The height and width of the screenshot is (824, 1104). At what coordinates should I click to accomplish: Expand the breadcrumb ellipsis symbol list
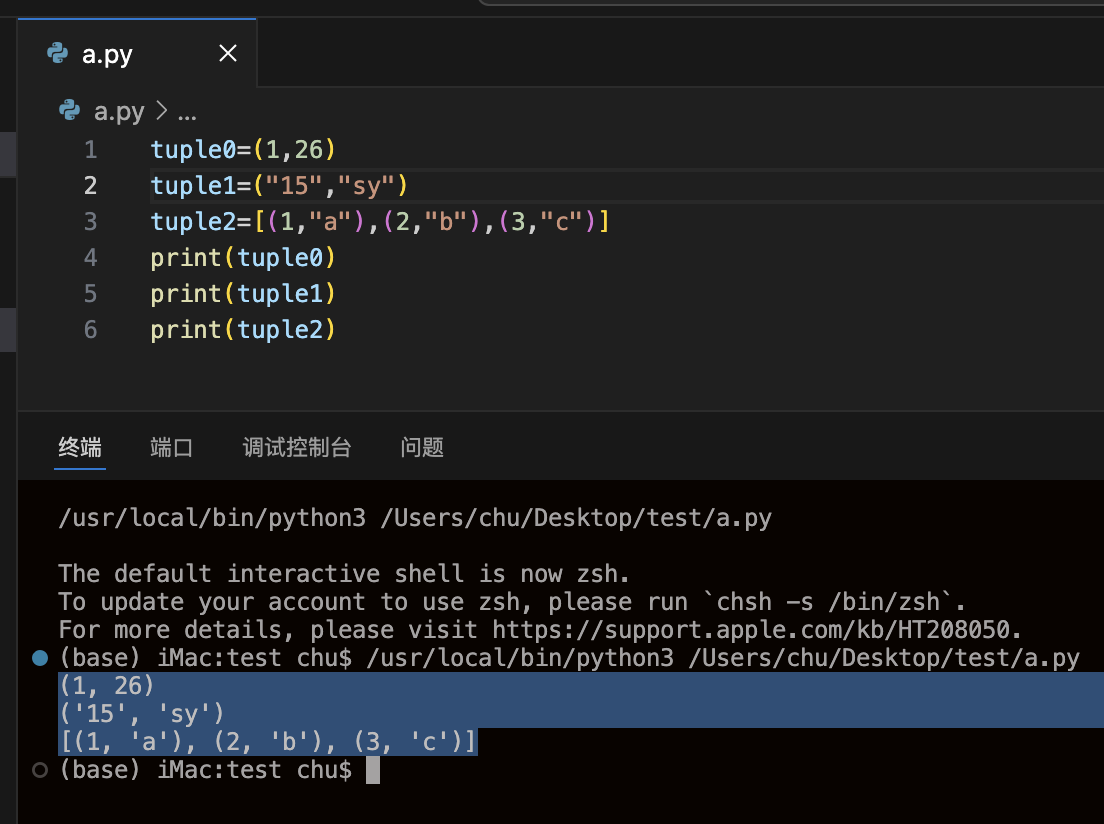click(x=186, y=111)
